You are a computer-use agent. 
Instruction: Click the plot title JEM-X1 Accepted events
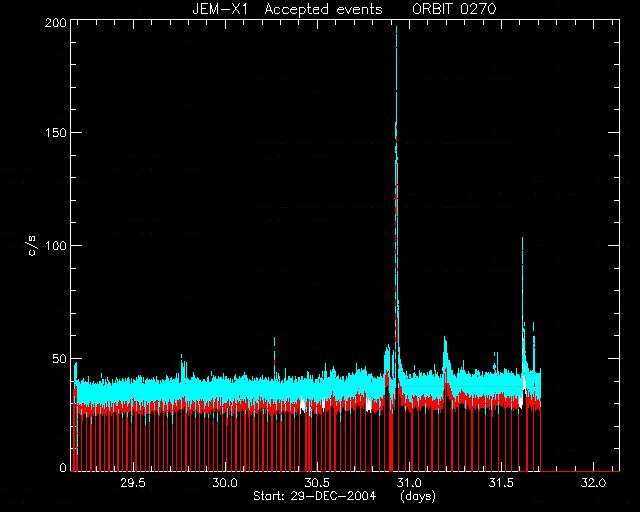tap(287, 9)
